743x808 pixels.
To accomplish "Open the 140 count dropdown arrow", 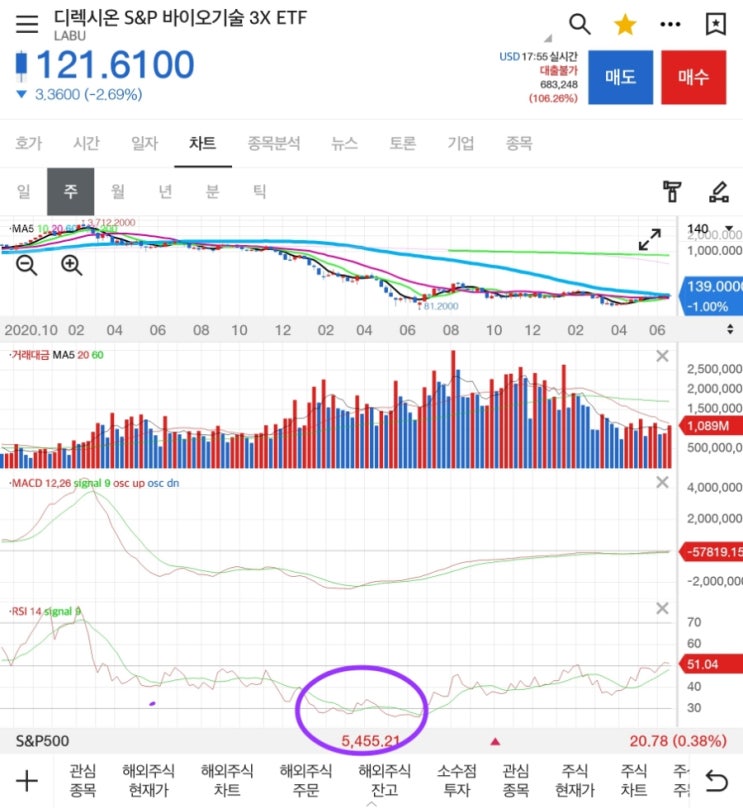I will pos(729,228).
